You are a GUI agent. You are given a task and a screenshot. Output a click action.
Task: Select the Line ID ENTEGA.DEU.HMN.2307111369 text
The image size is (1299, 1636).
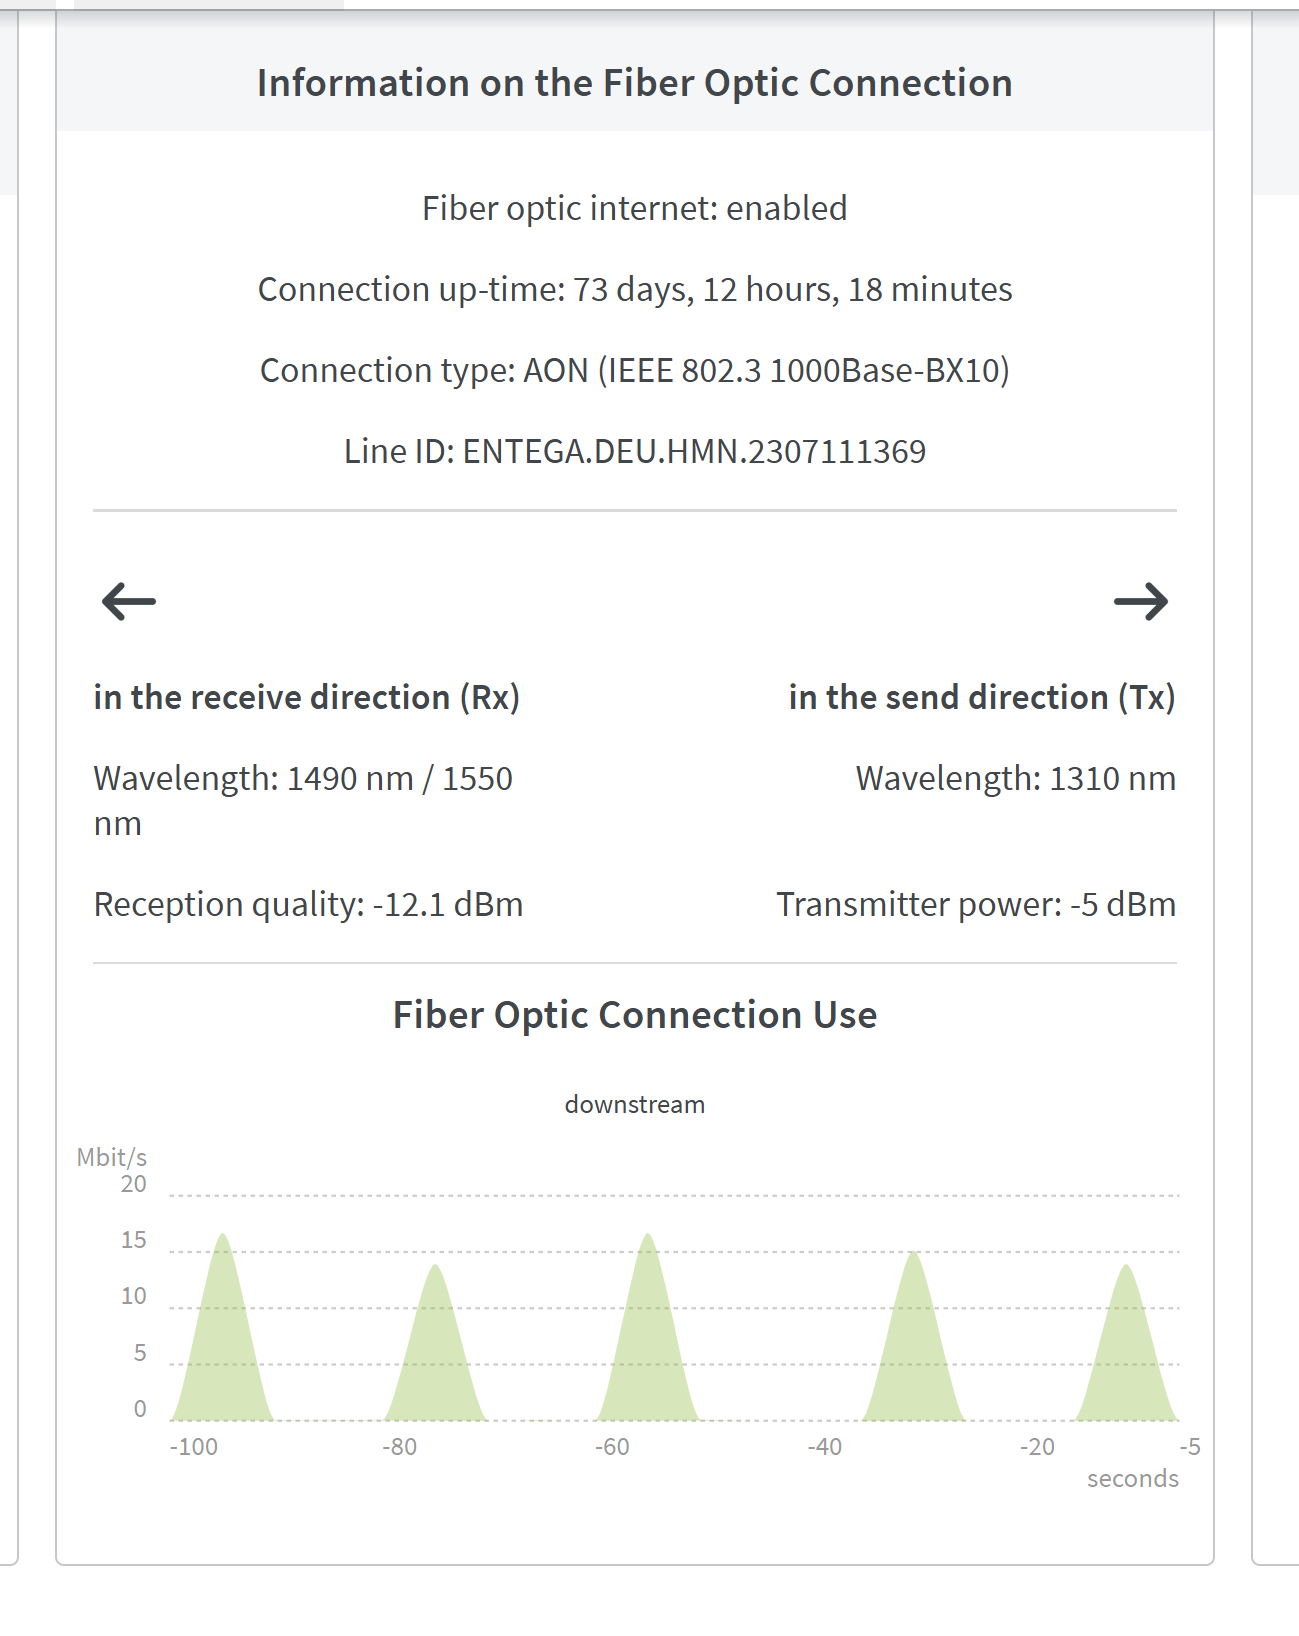click(635, 451)
